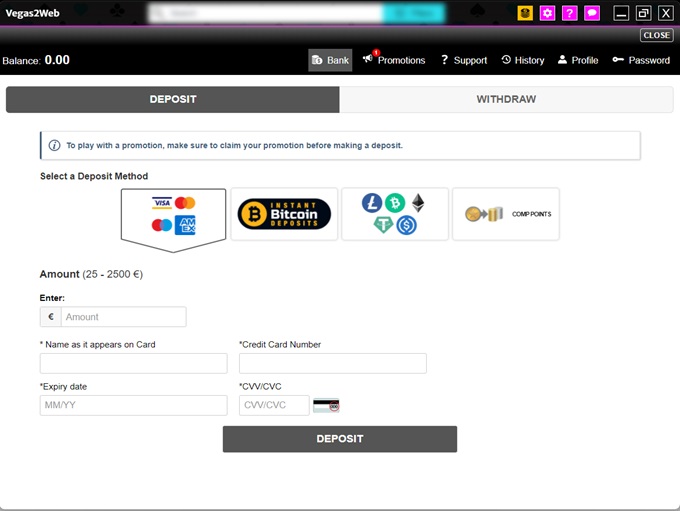Go to the Support section
The image size is (680, 511).
[x=464, y=60]
